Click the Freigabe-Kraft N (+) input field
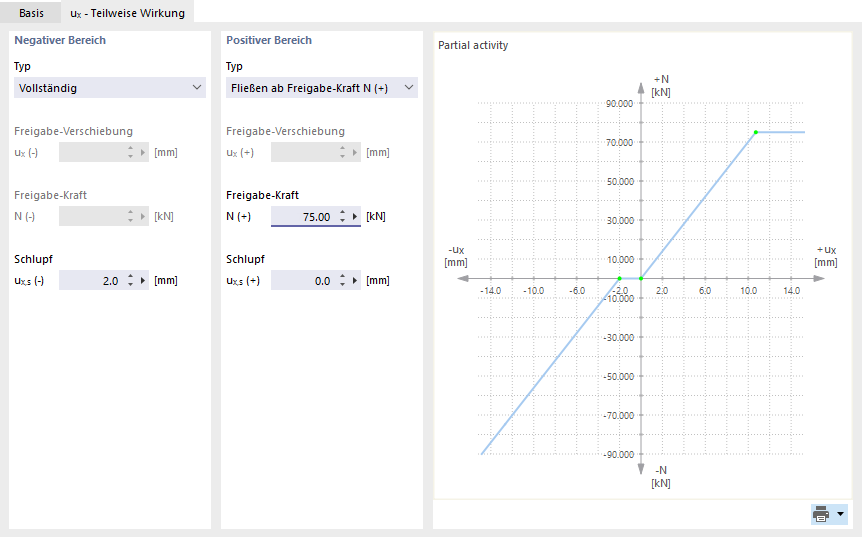 302,216
